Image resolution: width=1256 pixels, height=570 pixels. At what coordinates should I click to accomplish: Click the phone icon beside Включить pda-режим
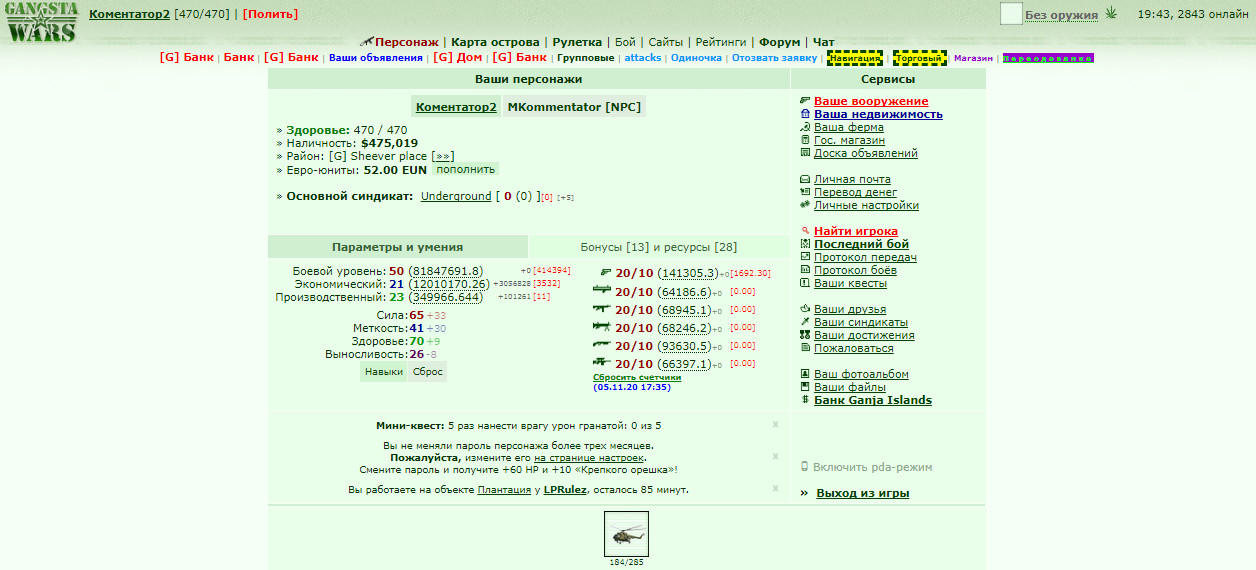tap(805, 467)
